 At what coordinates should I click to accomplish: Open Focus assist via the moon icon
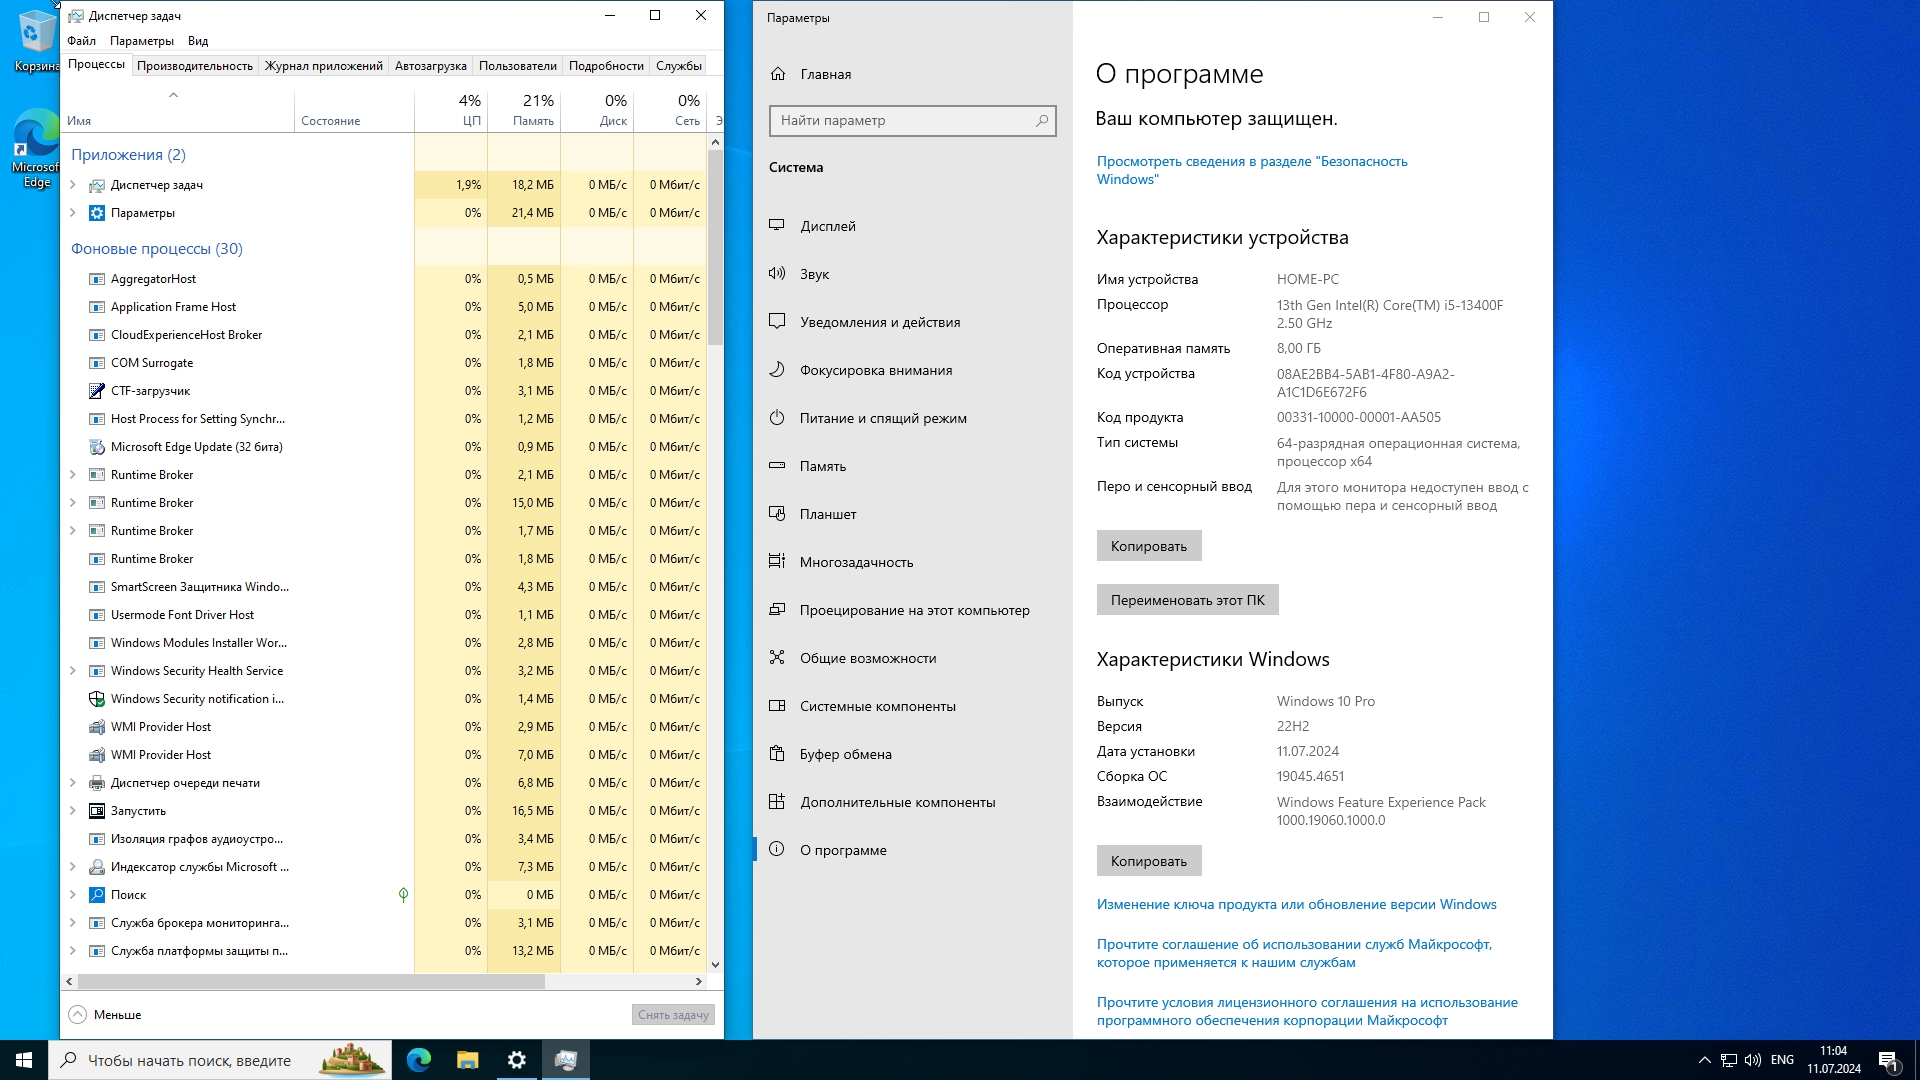(x=777, y=369)
